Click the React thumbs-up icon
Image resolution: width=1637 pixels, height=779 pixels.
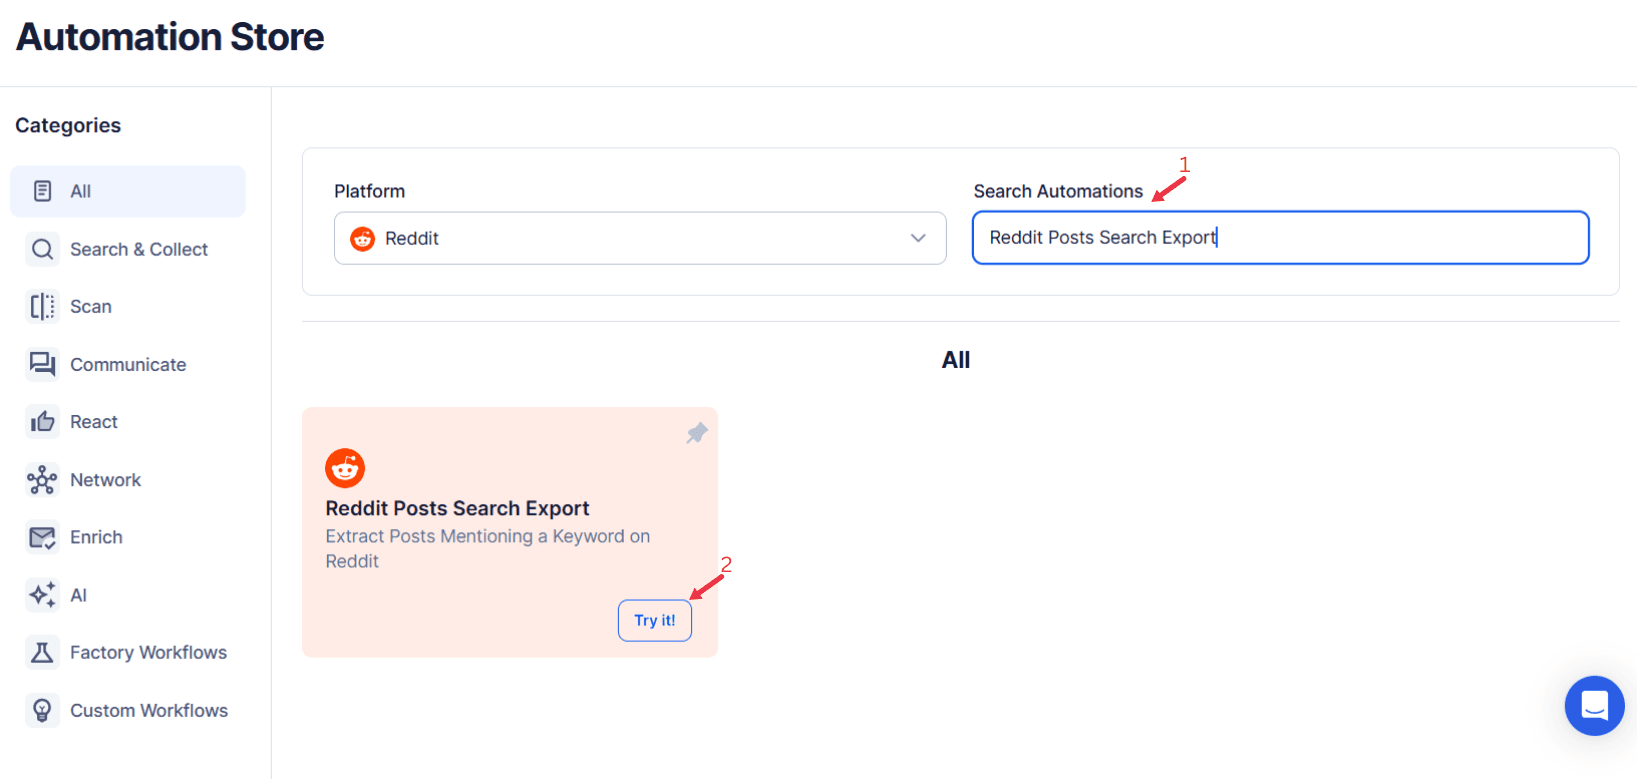(42, 421)
